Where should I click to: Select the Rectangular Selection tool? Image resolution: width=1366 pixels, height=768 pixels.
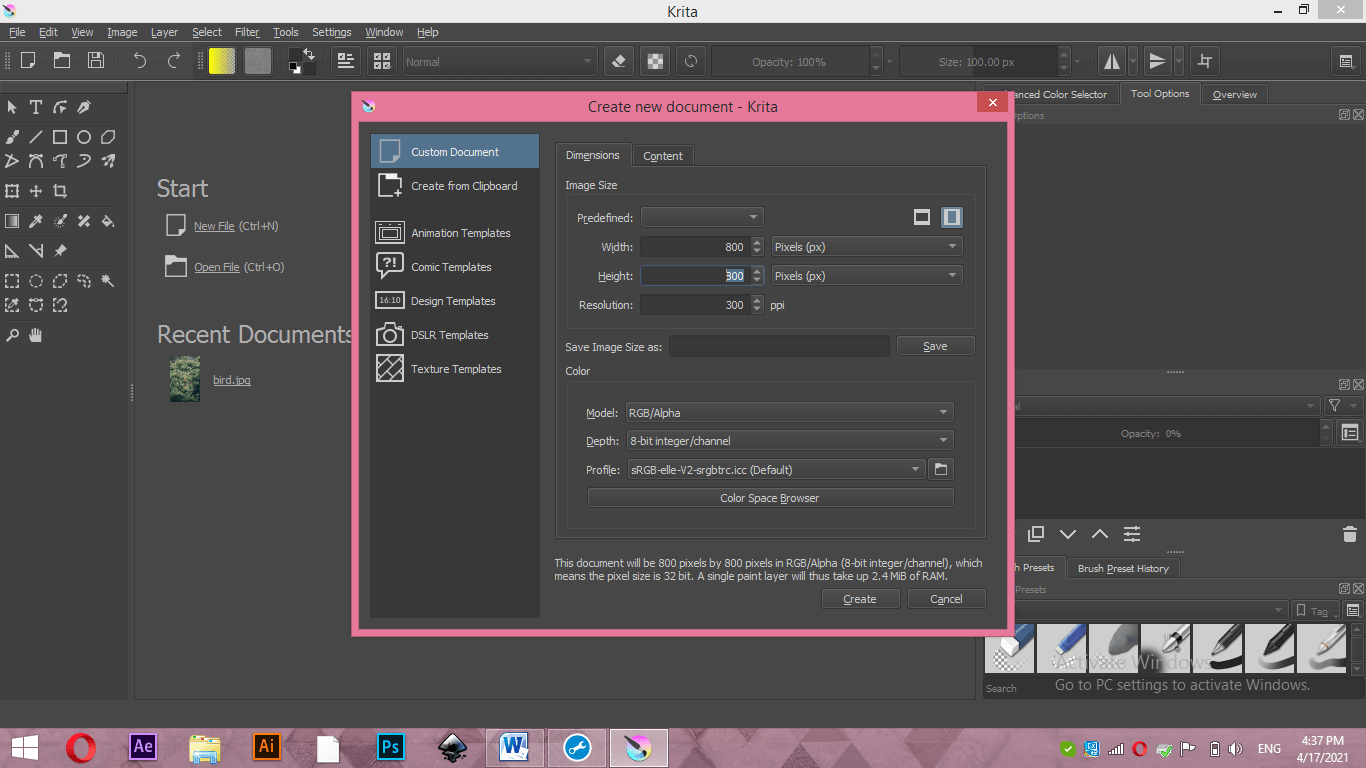pyautogui.click(x=12, y=281)
